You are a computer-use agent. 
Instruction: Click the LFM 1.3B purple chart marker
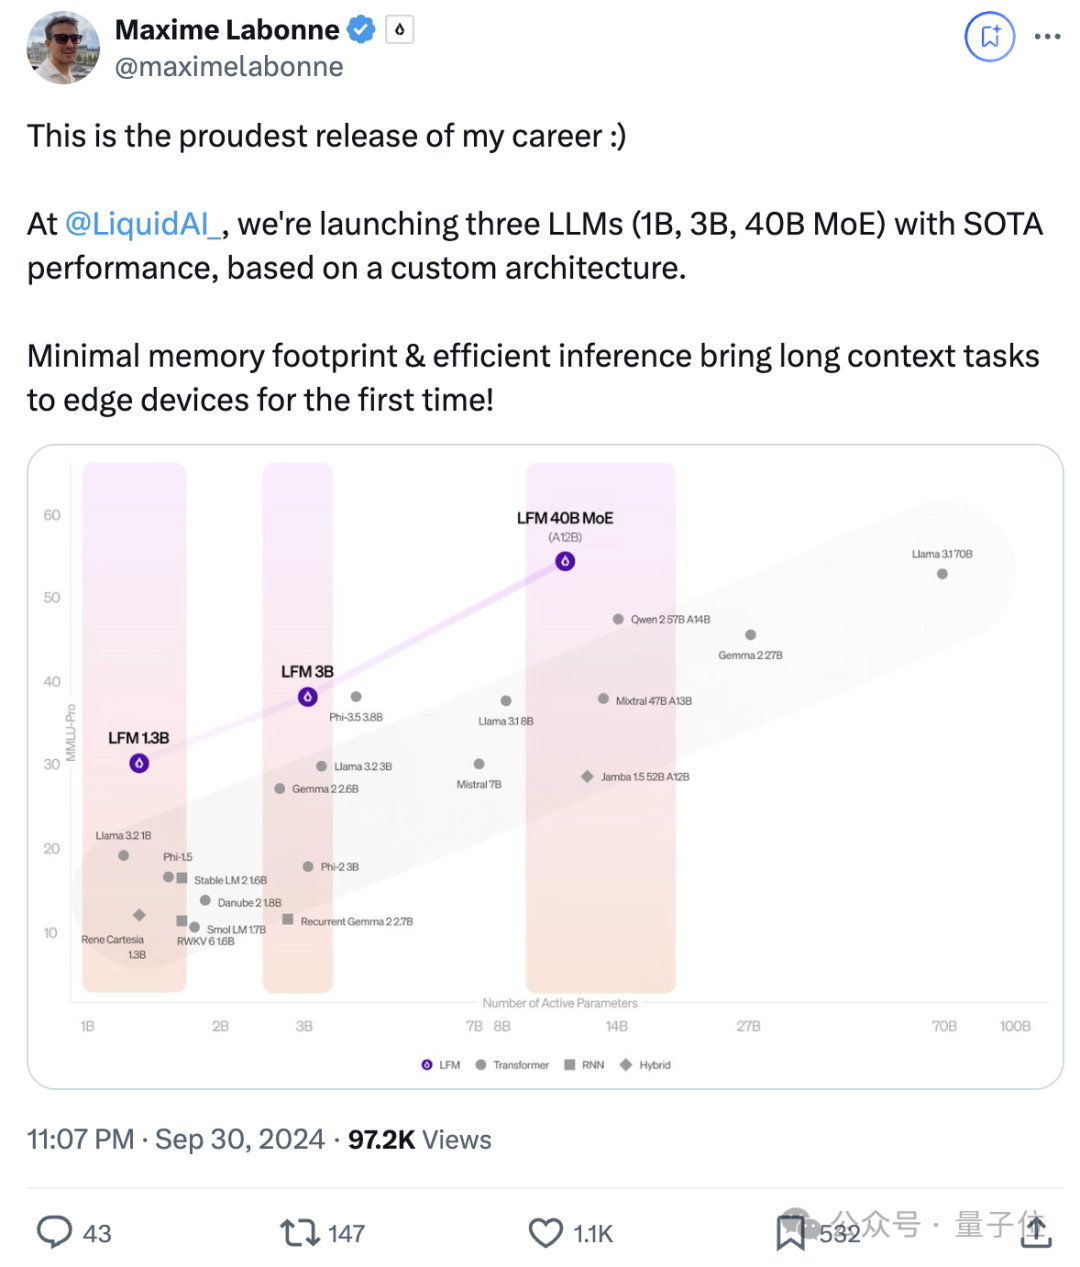click(139, 763)
